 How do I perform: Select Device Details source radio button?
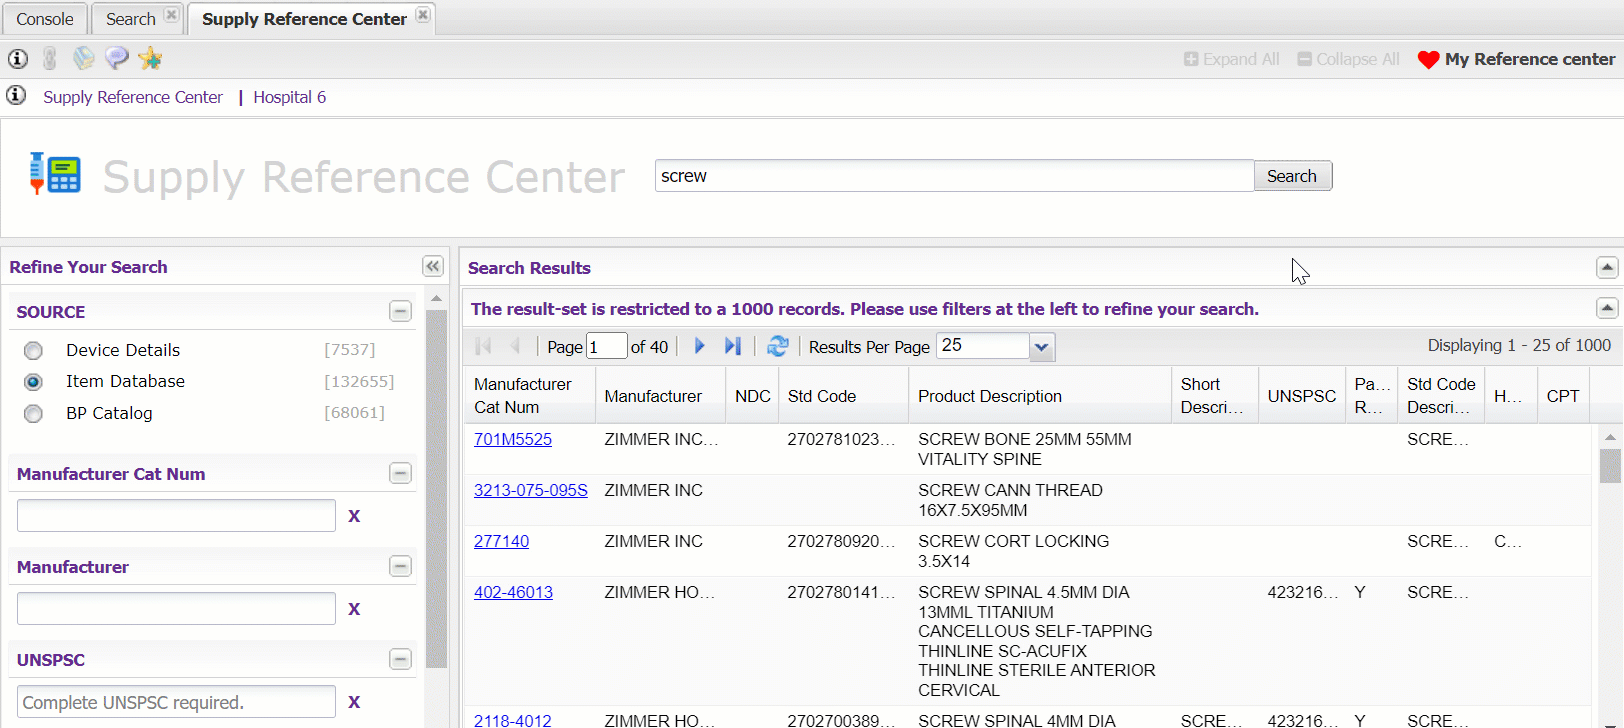[34, 351]
